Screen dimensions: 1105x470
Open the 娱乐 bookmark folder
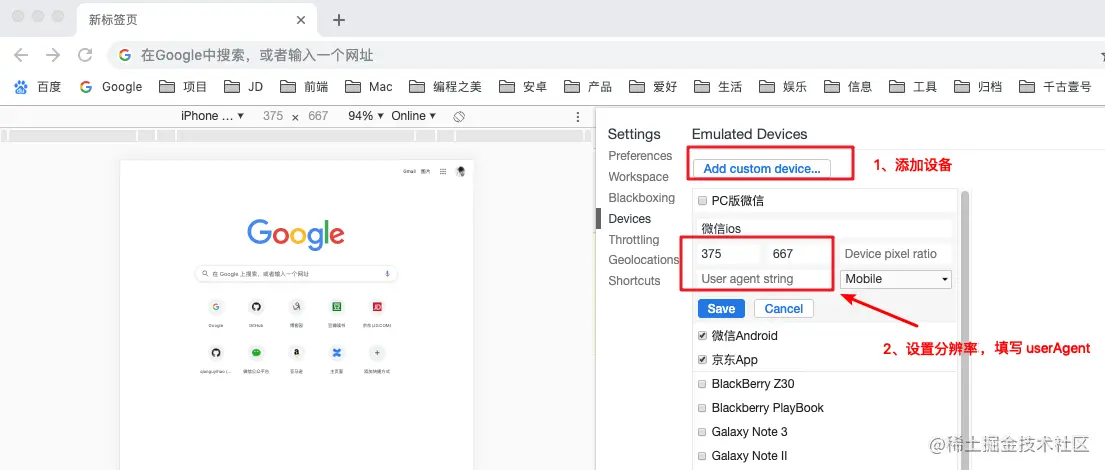point(783,87)
